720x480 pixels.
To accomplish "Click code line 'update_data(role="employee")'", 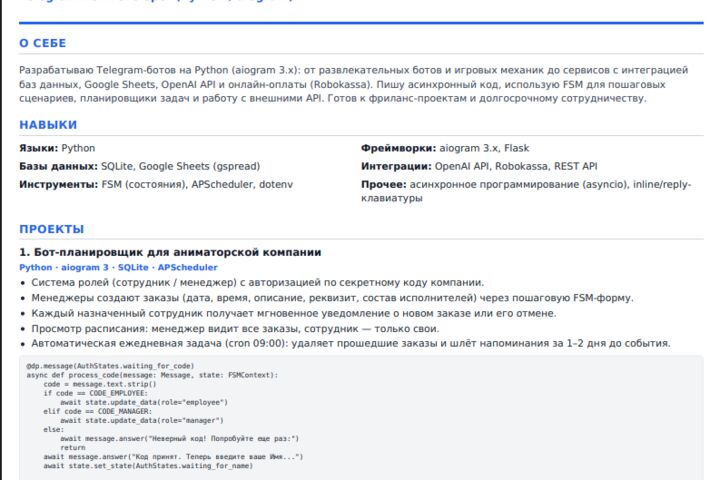I will pos(144,402).
